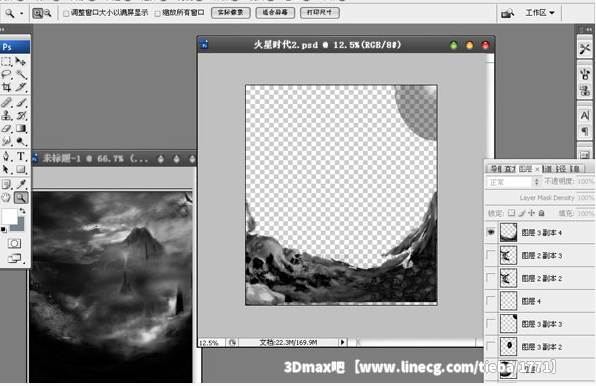Select the Clone Stamp tool
Screen dimensions: 596x386
6,115
